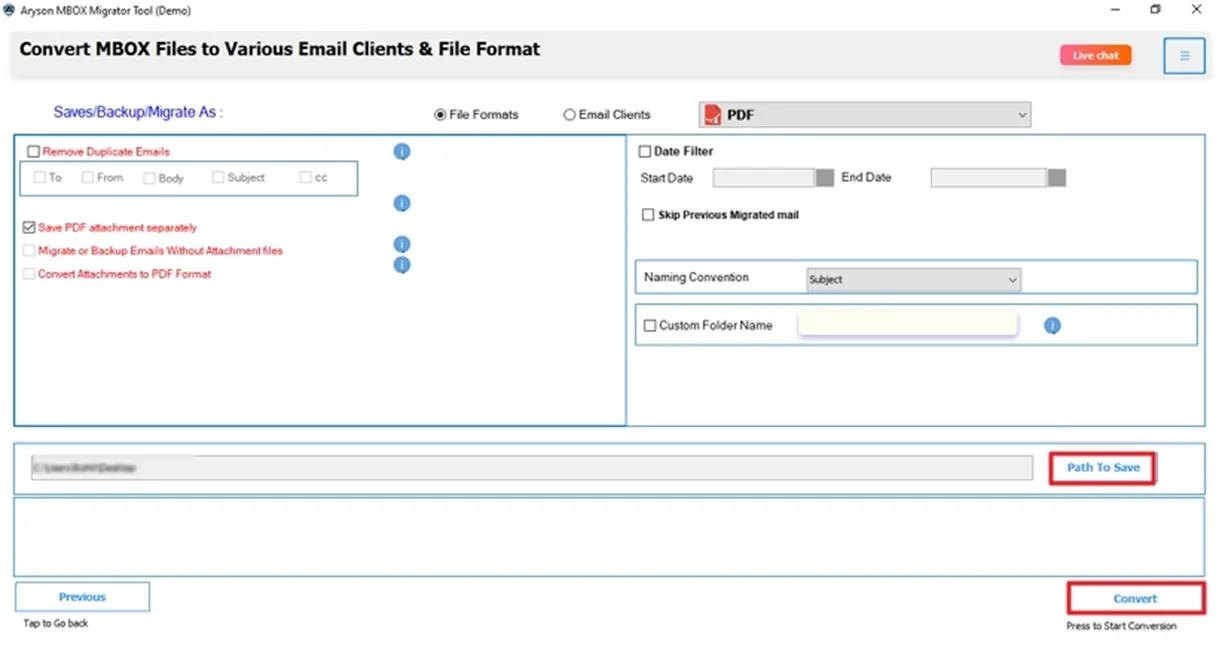Screen dimensions: 1219x650
Task: Enable the Custom Folder Name checkbox
Action: [x=651, y=326]
